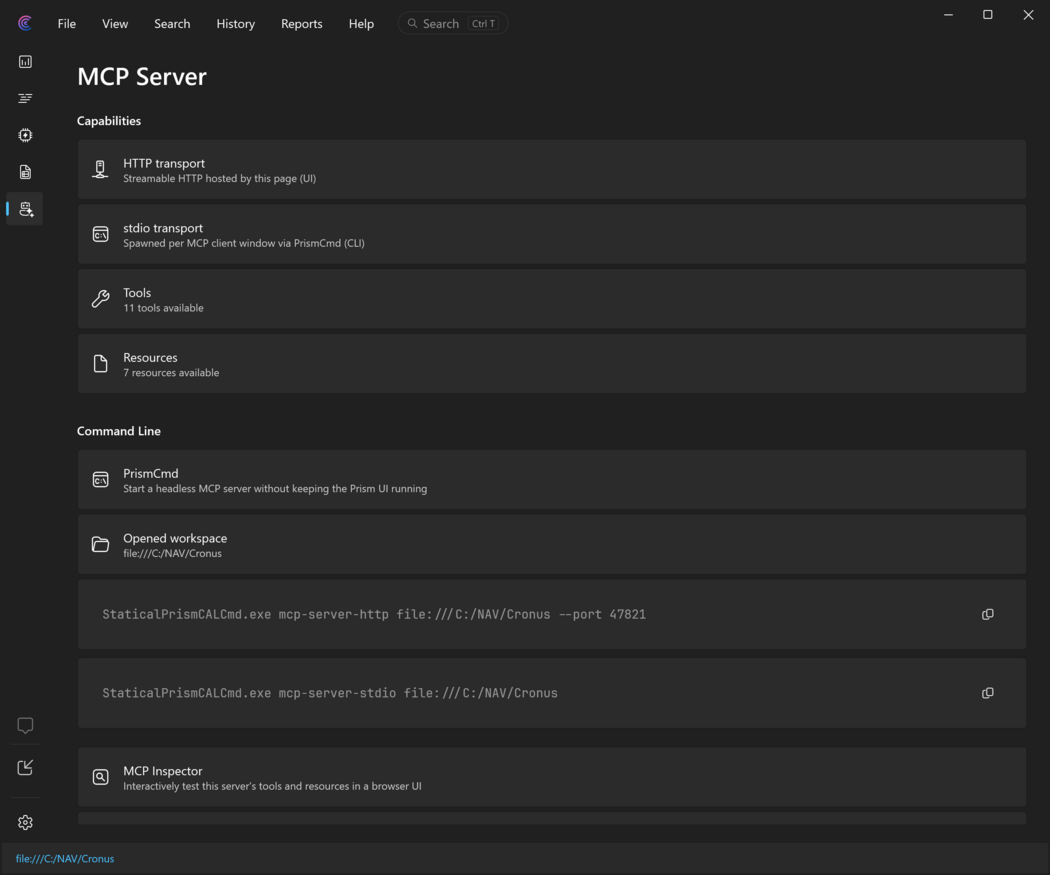Image resolution: width=1050 pixels, height=875 pixels.
Task: Click the Command Line heading
Action: point(119,431)
